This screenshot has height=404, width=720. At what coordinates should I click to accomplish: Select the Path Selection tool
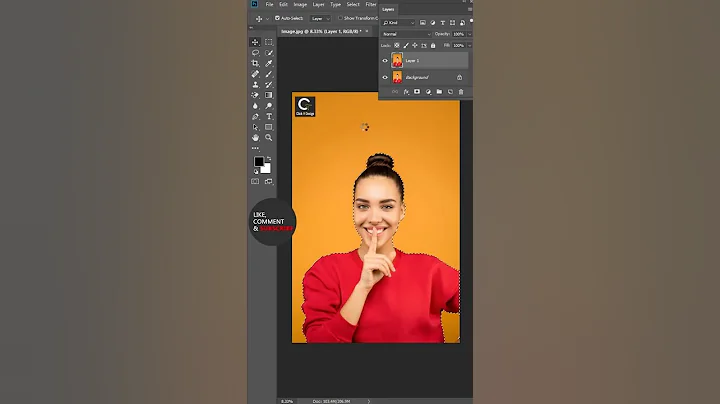tap(255, 127)
